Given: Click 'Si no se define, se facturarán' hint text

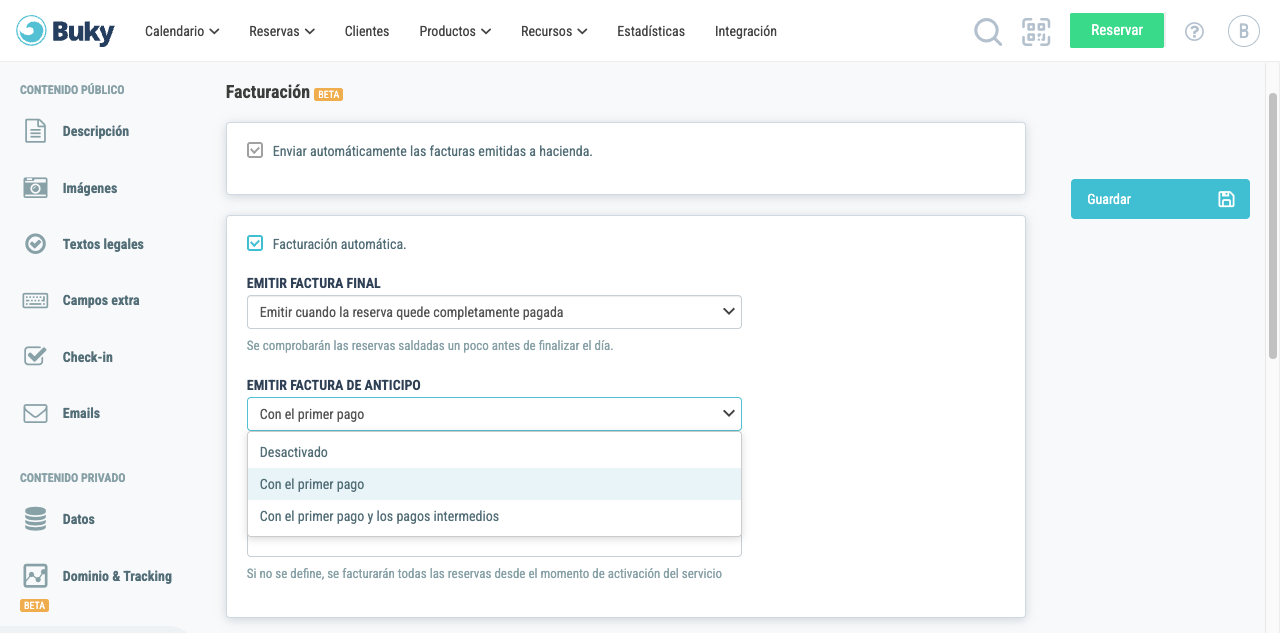Looking at the screenshot, I should tap(484, 574).
